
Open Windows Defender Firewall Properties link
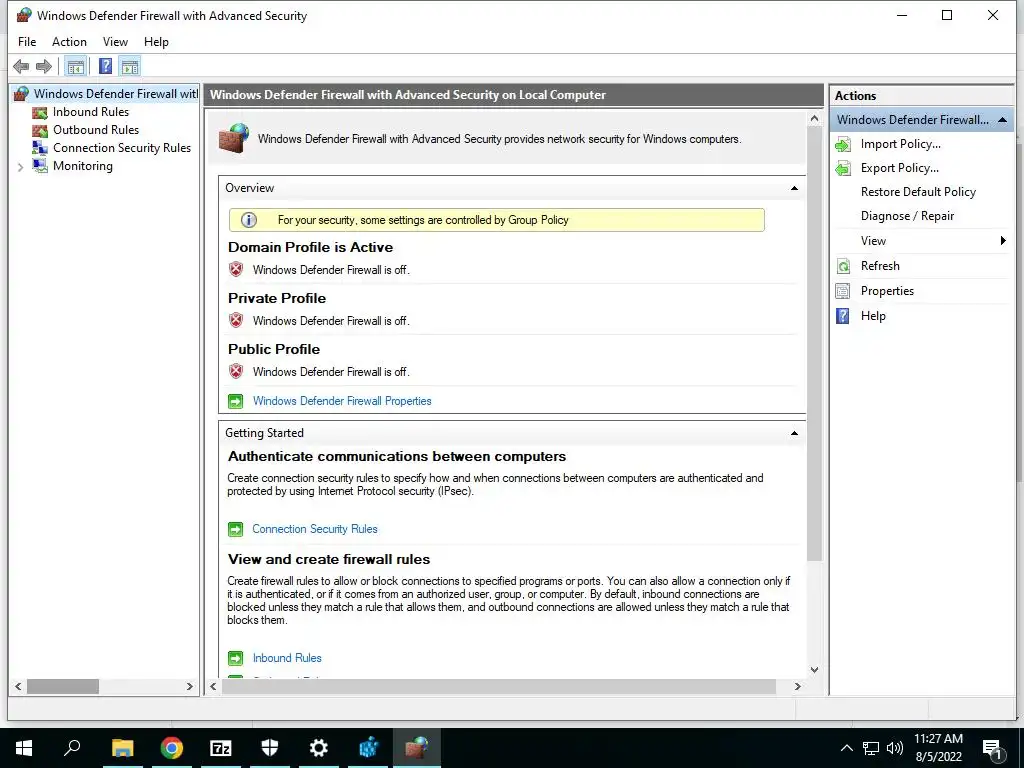tap(342, 401)
